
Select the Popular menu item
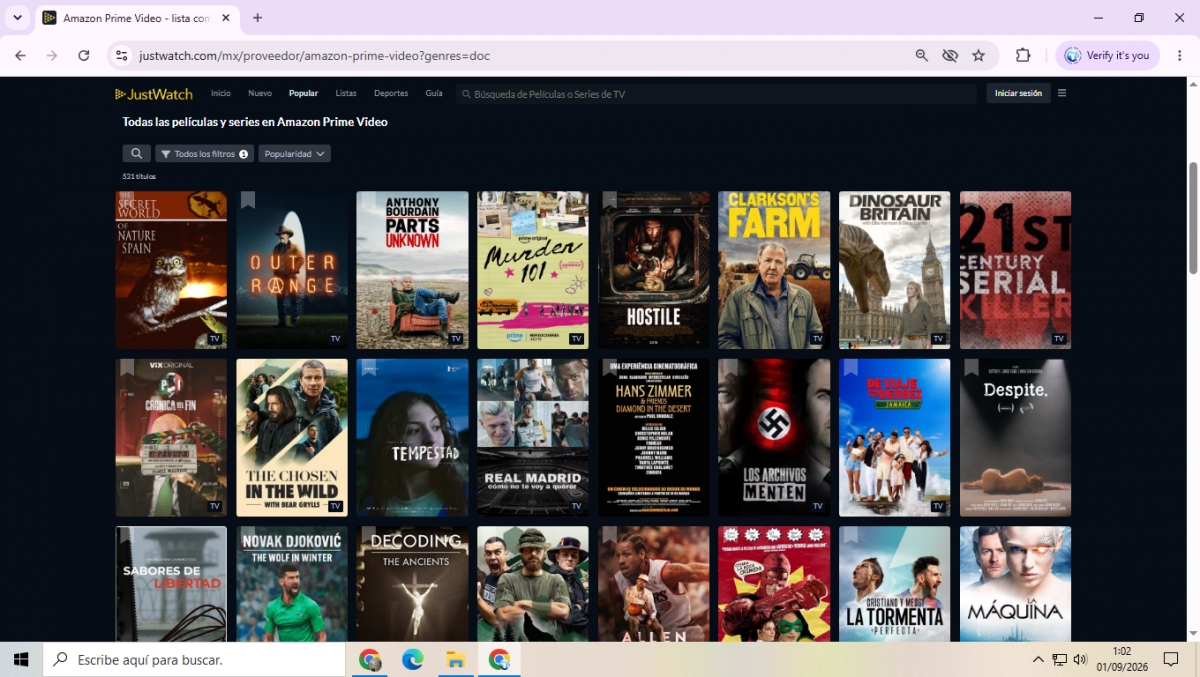coord(303,93)
